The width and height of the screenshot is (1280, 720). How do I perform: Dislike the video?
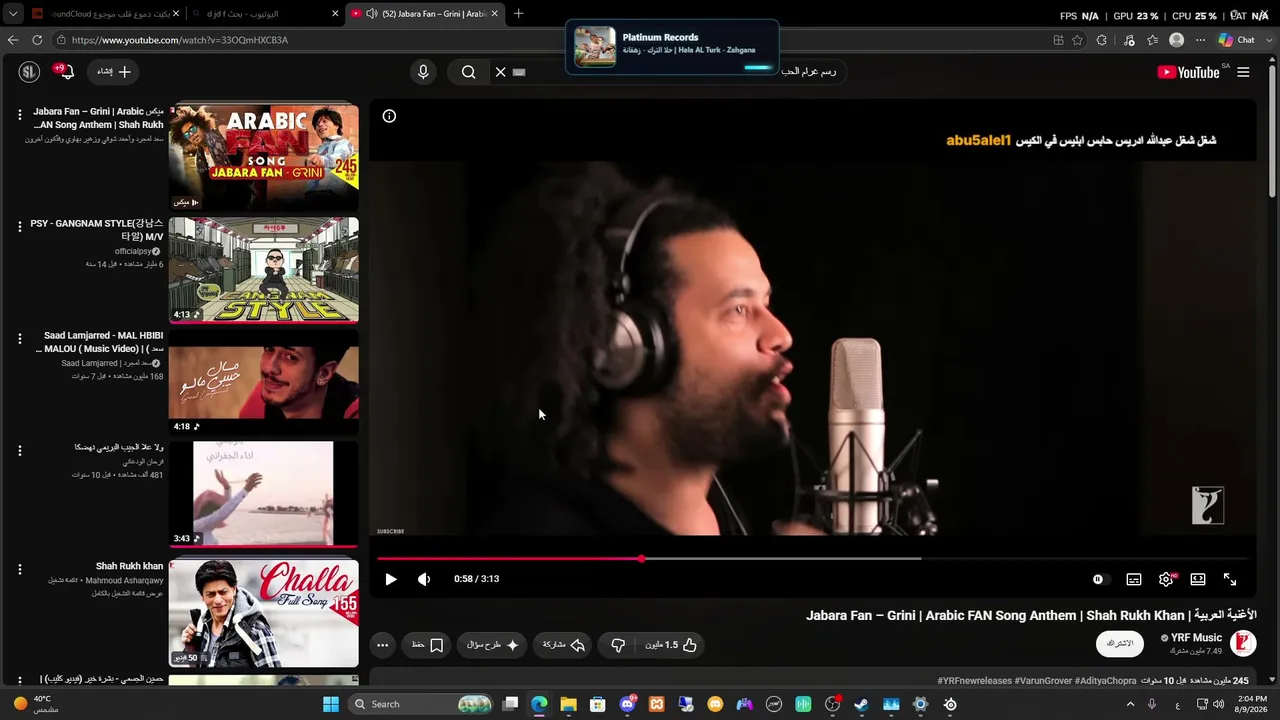pos(618,645)
